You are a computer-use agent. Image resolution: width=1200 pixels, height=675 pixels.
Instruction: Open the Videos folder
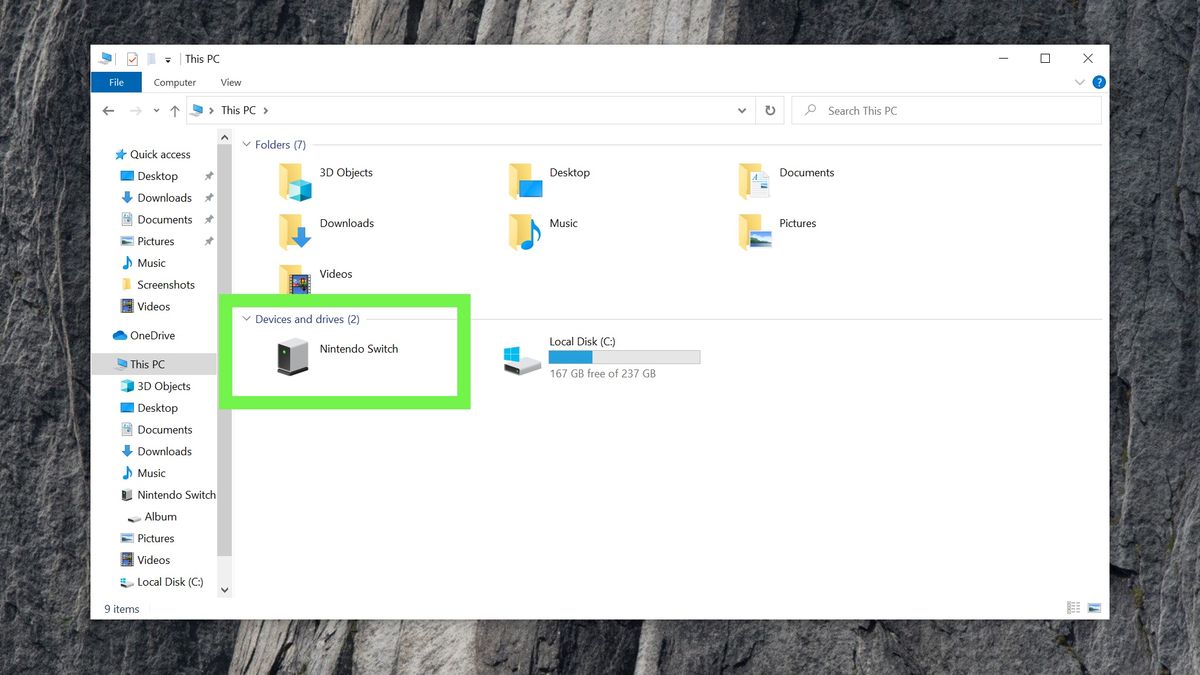[x=336, y=274]
